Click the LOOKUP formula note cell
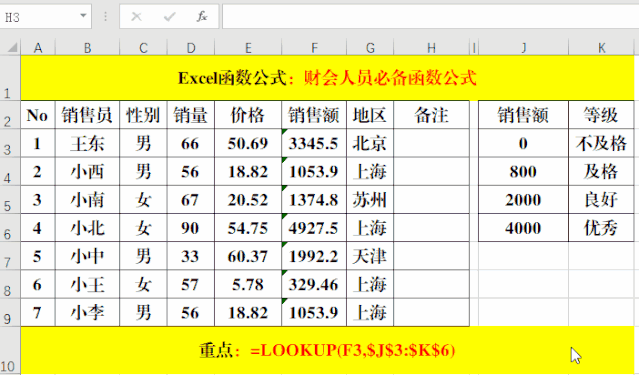Image resolution: width=639 pixels, height=375 pixels. coord(328,350)
